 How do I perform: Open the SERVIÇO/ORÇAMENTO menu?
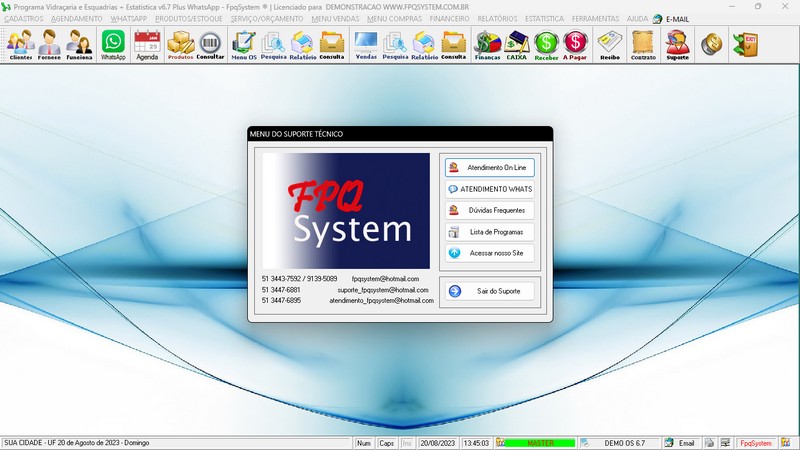[x=267, y=19]
